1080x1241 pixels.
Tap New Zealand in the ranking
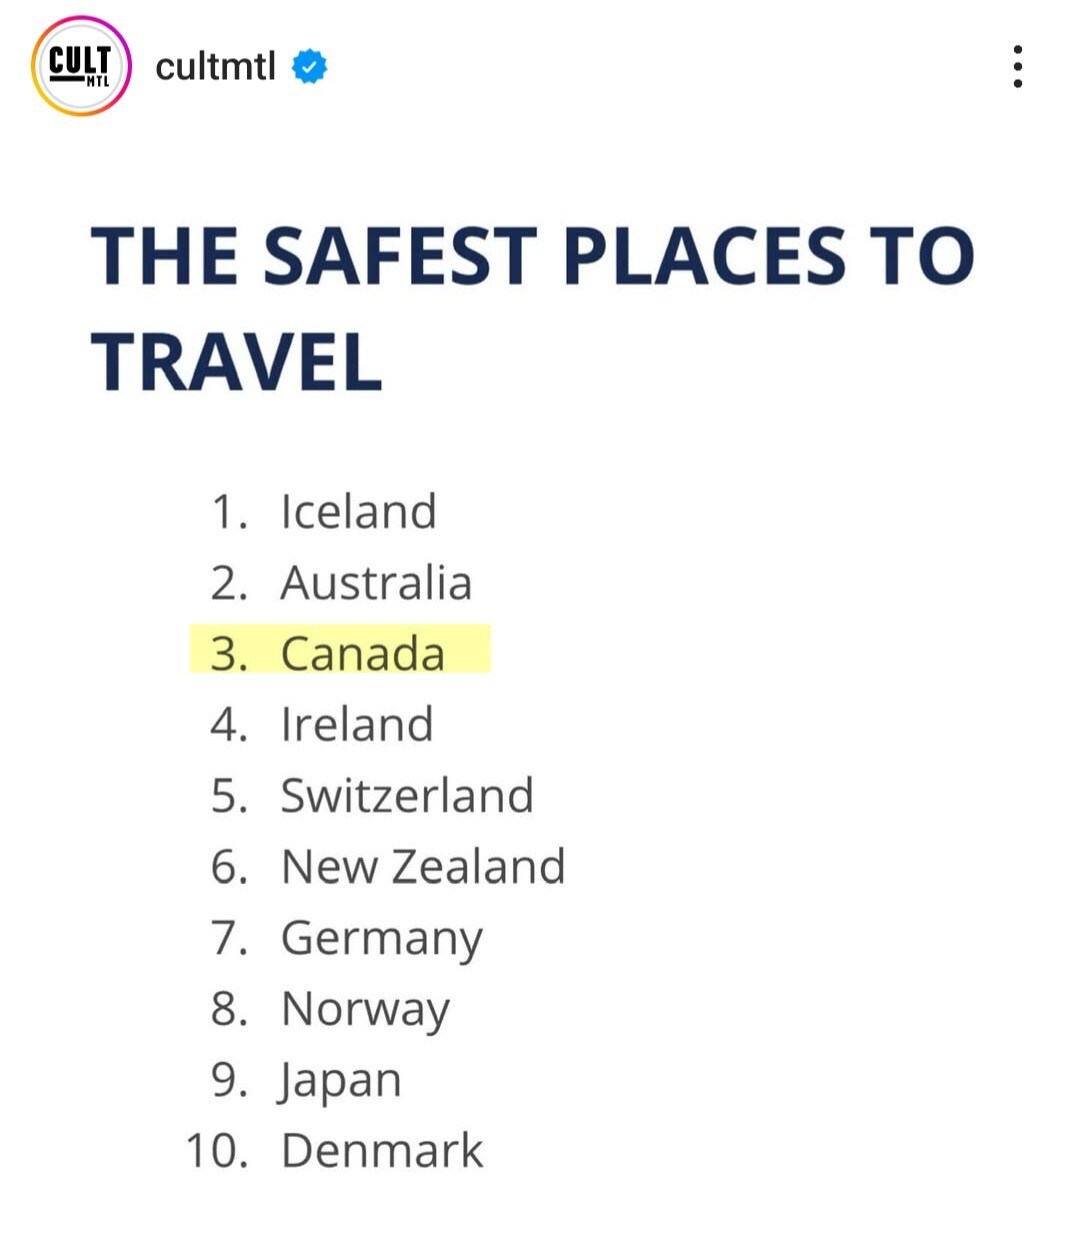(423, 867)
